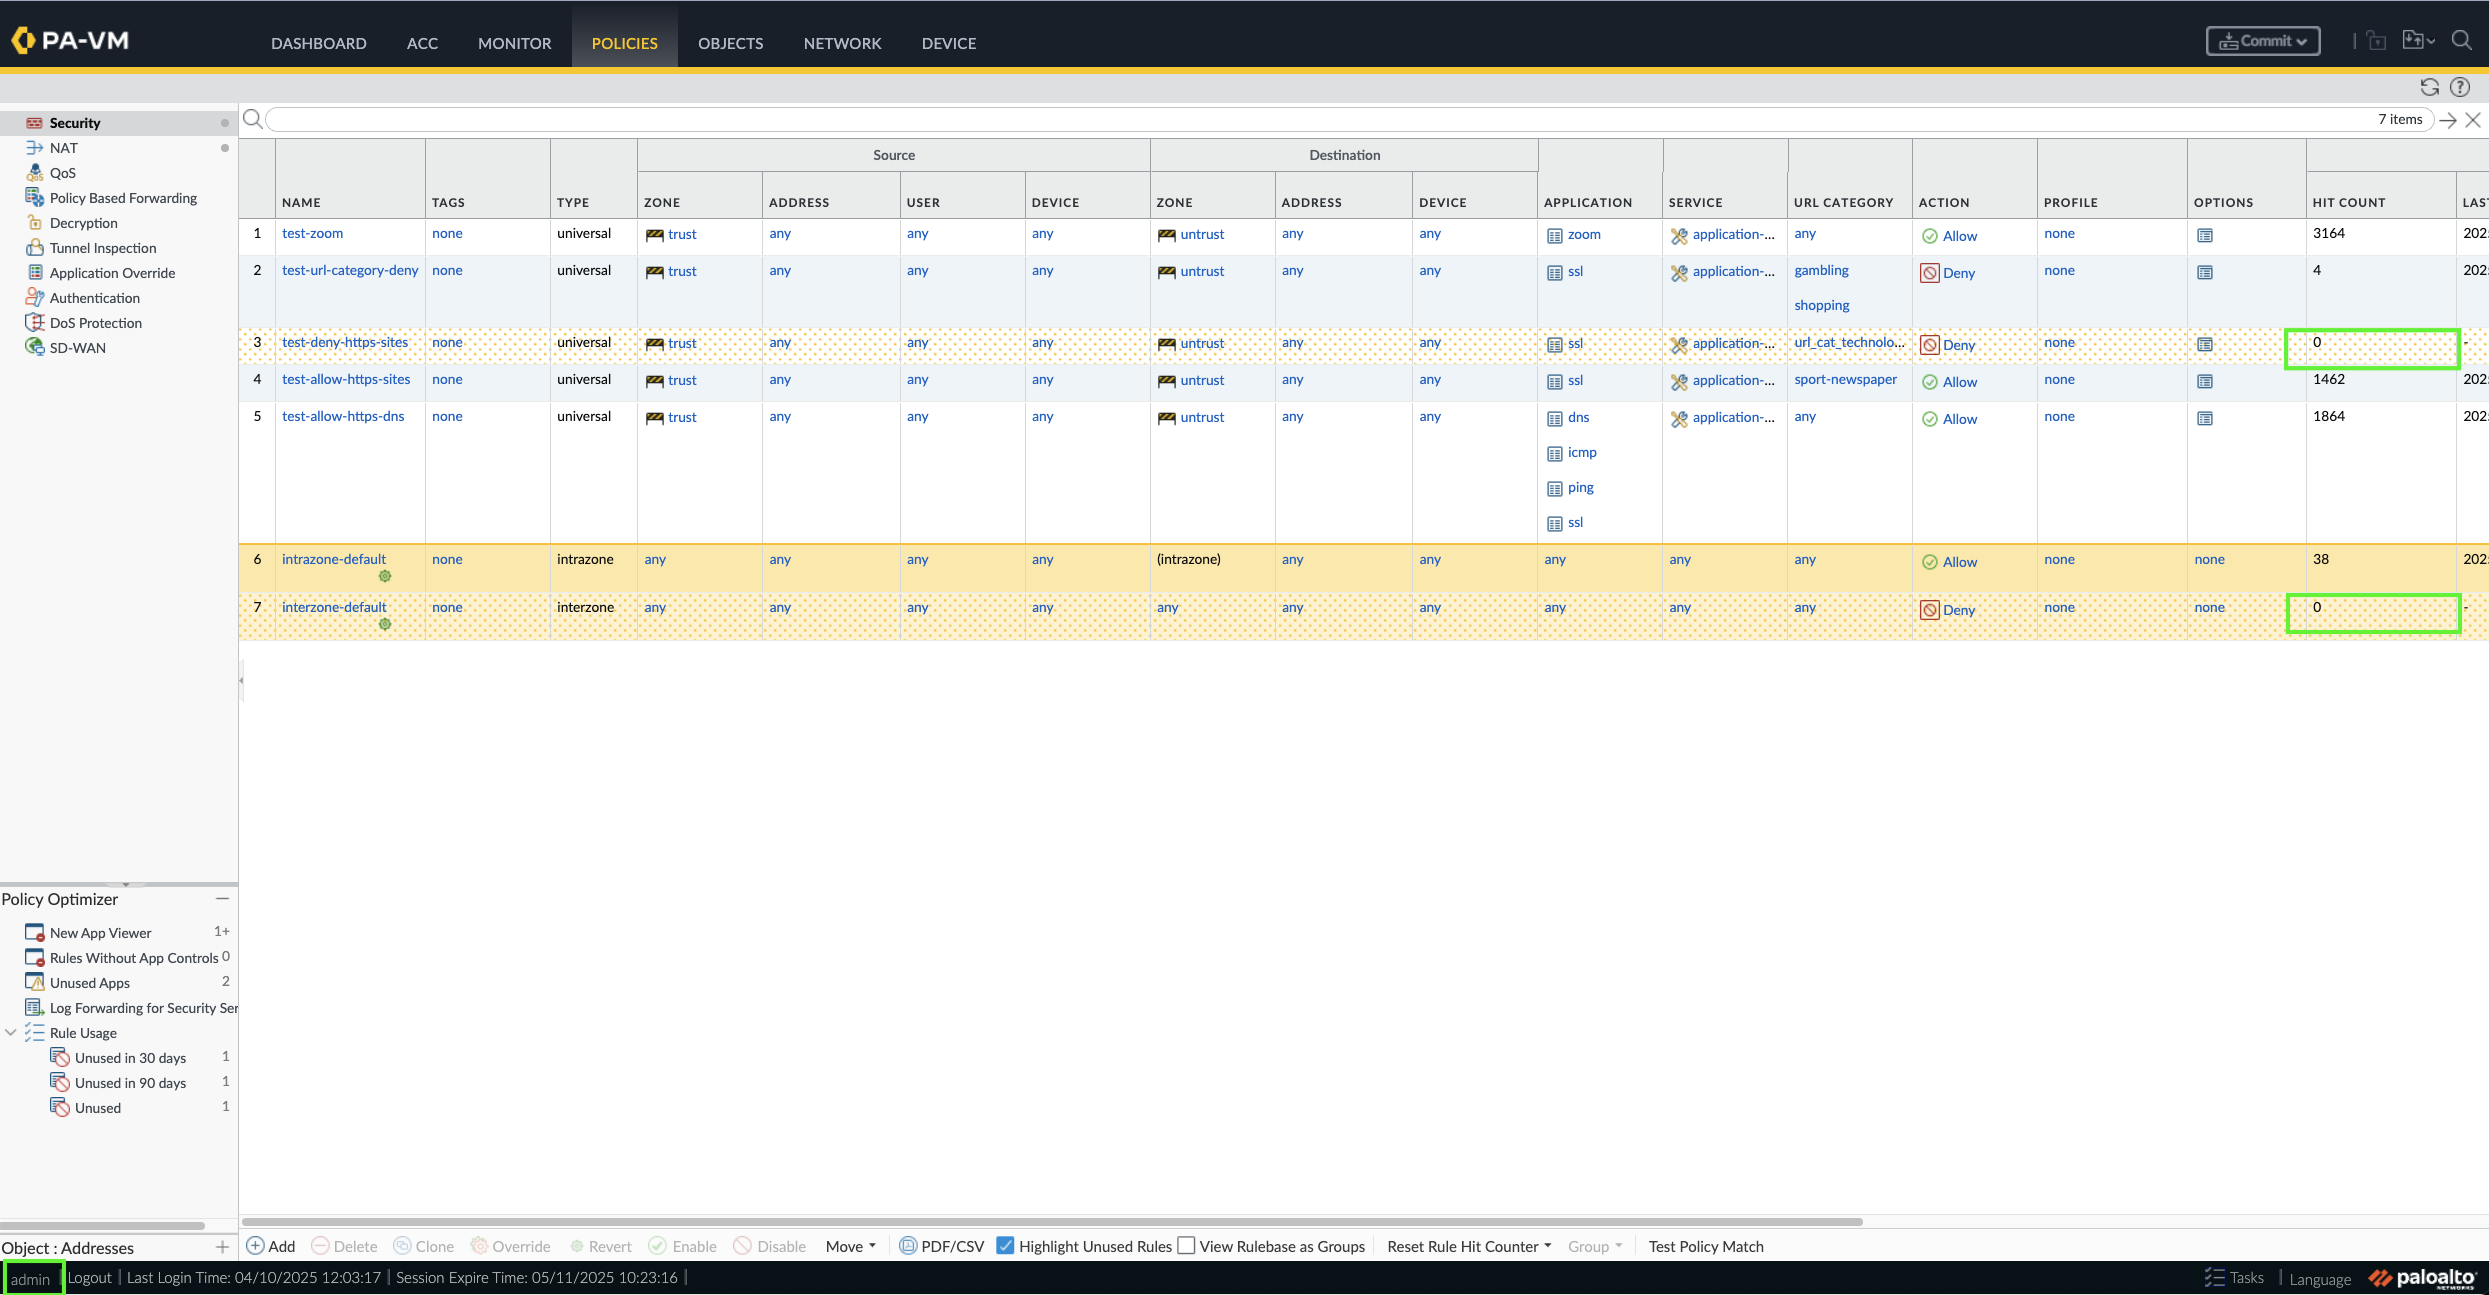The image size is (2489, 1295).
Task: Click in the rule filter search field
Action: 1300,120
